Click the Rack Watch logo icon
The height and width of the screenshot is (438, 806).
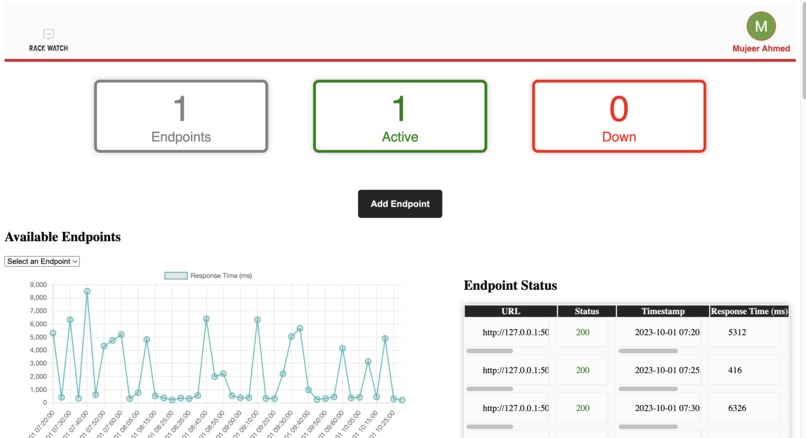(x=48, y=34)
